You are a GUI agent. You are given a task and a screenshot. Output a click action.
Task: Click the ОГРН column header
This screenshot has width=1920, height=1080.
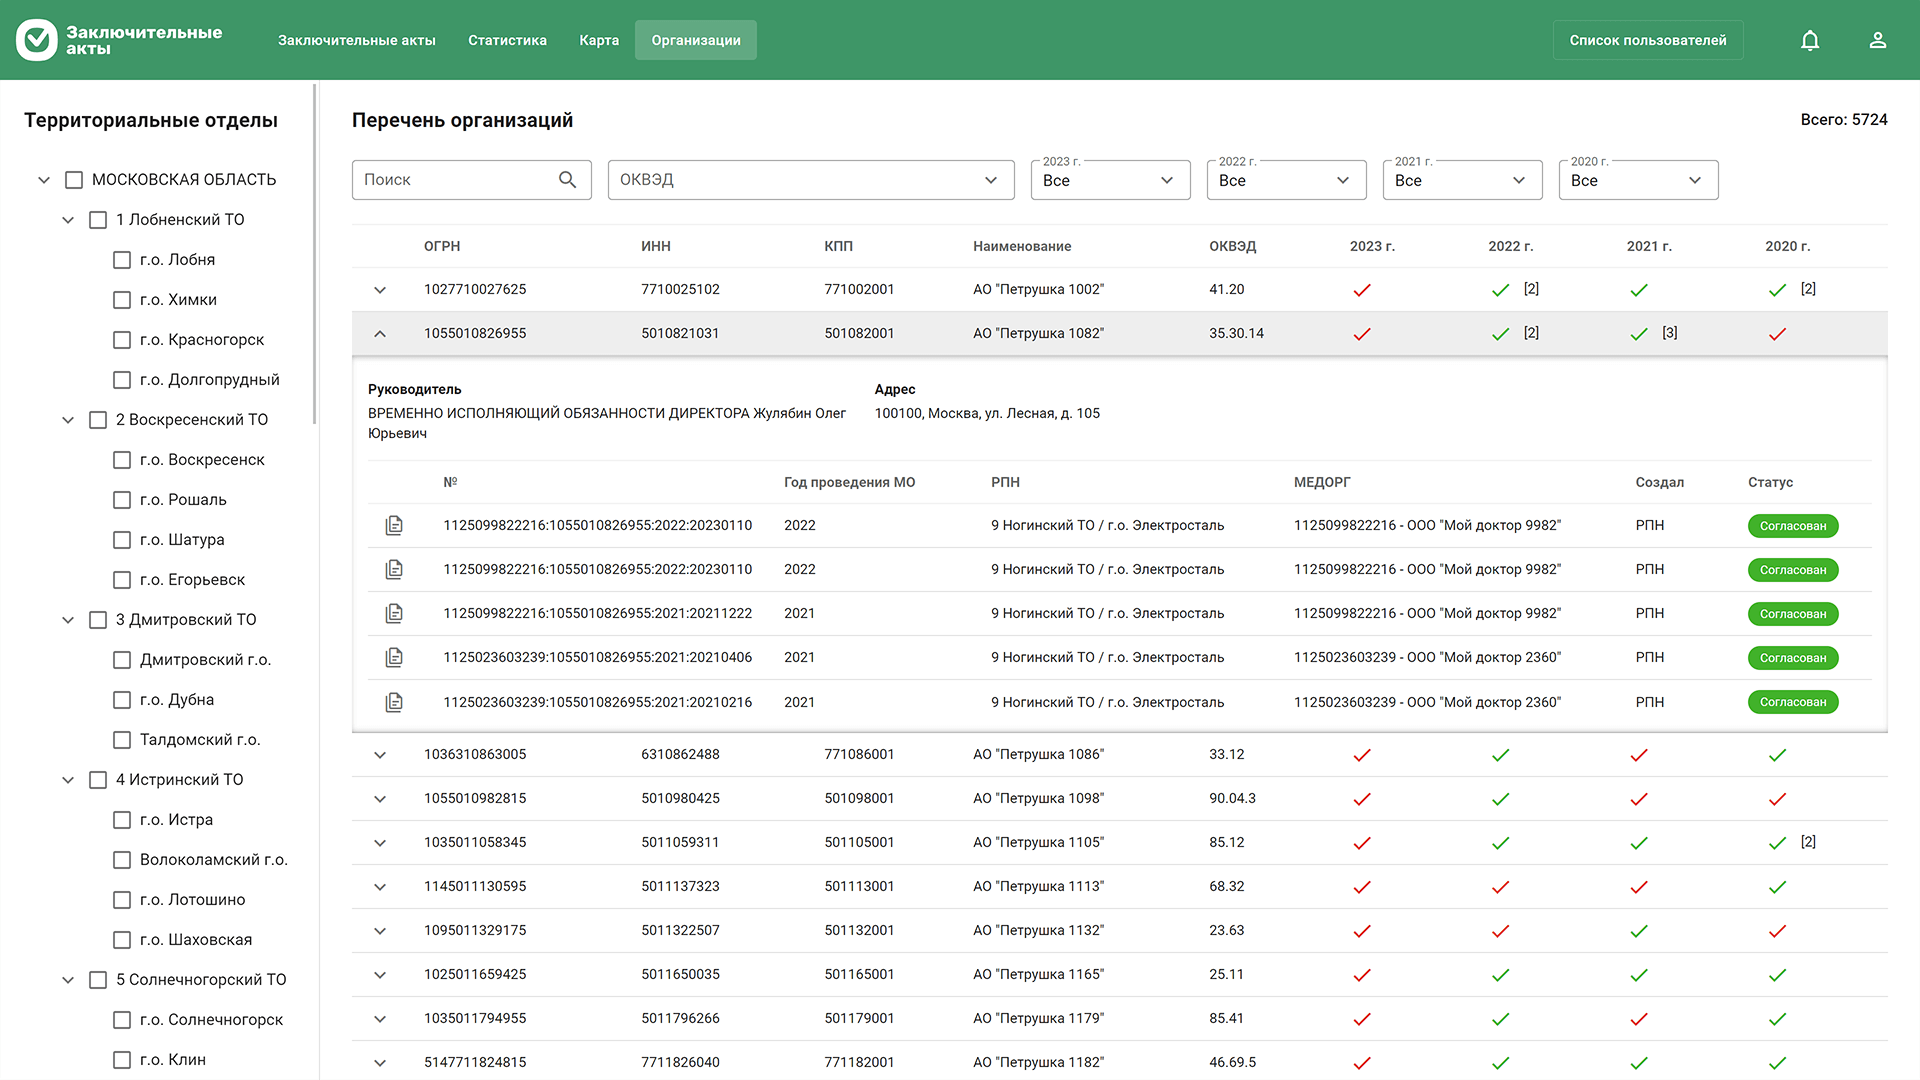[442, 246]
